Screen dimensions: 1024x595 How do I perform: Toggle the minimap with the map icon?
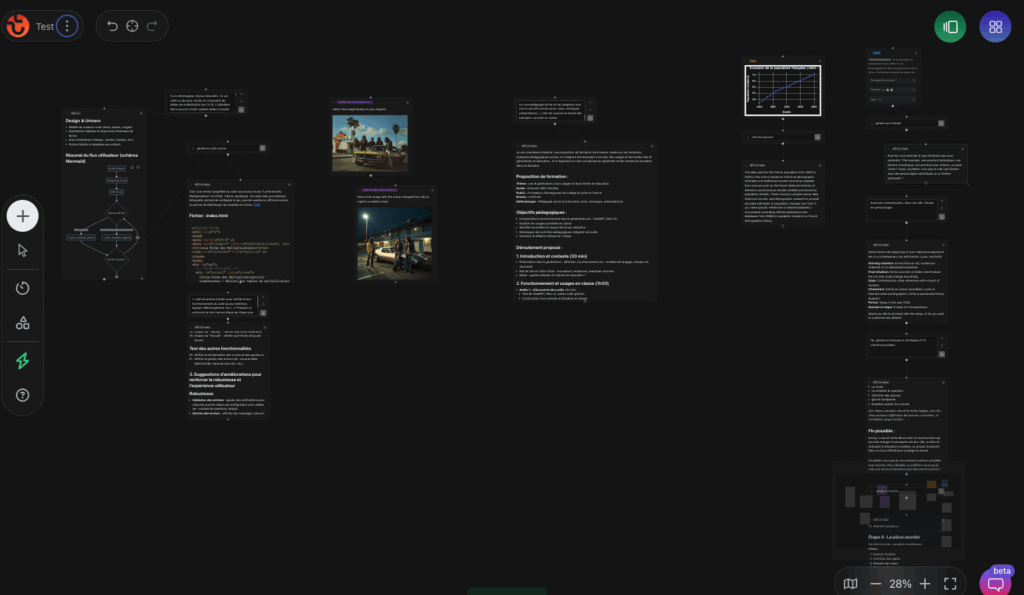click(850, 583)
